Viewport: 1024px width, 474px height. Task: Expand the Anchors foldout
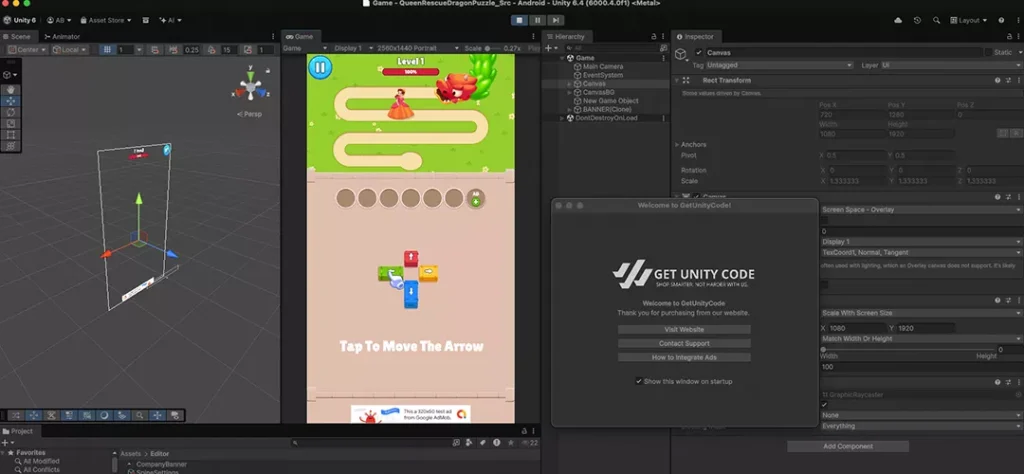tap(677, 145)
